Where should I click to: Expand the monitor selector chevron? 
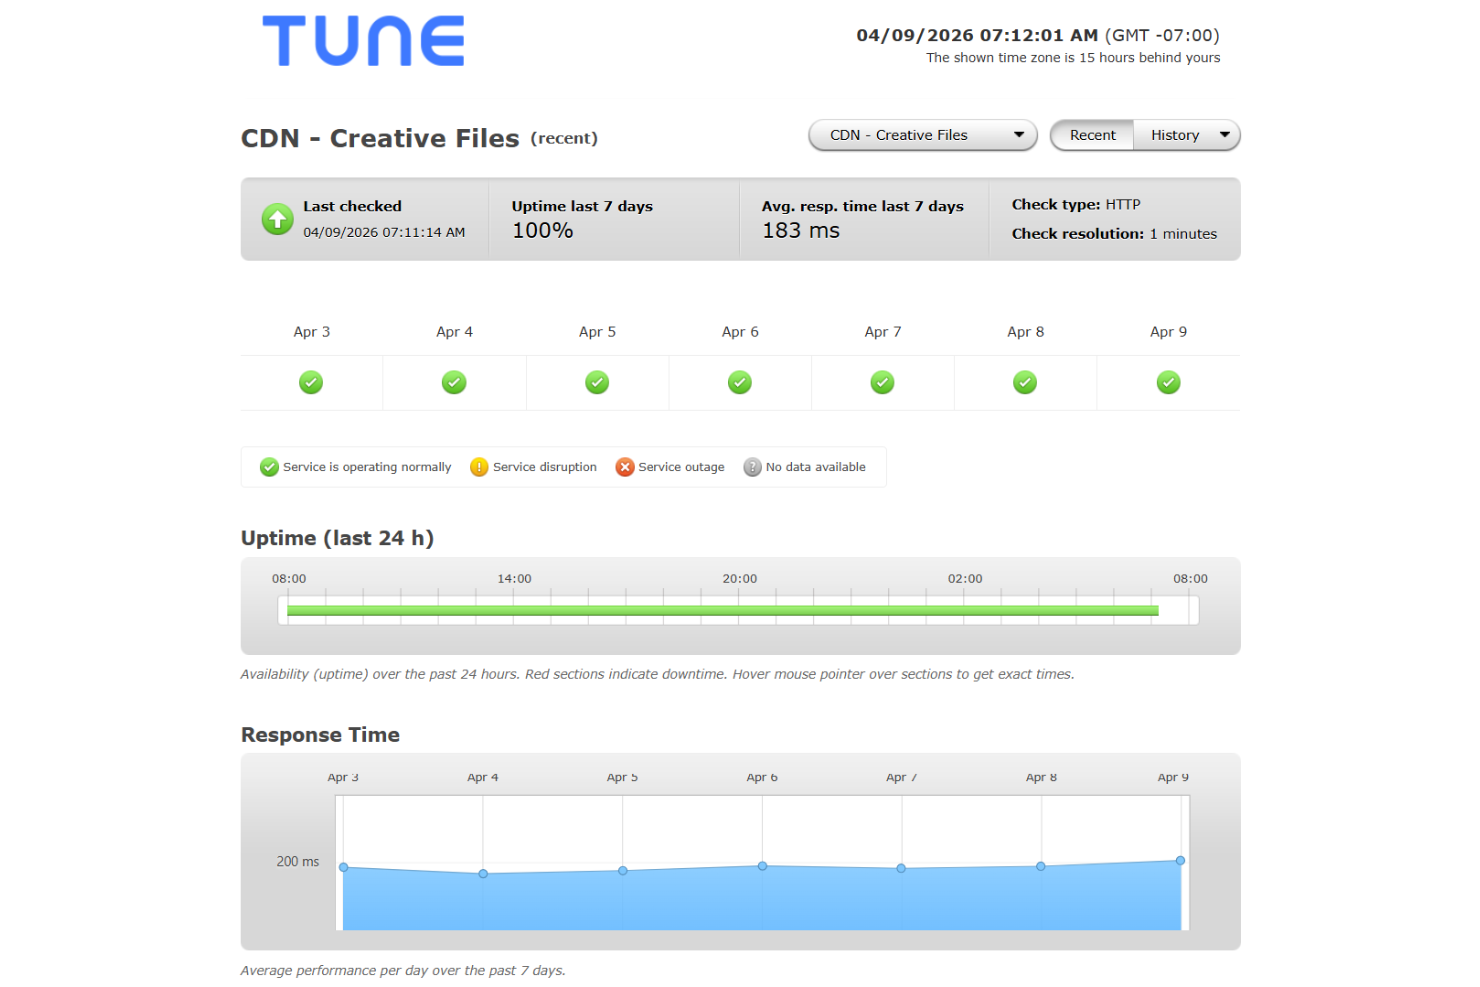pos(1020,135)
